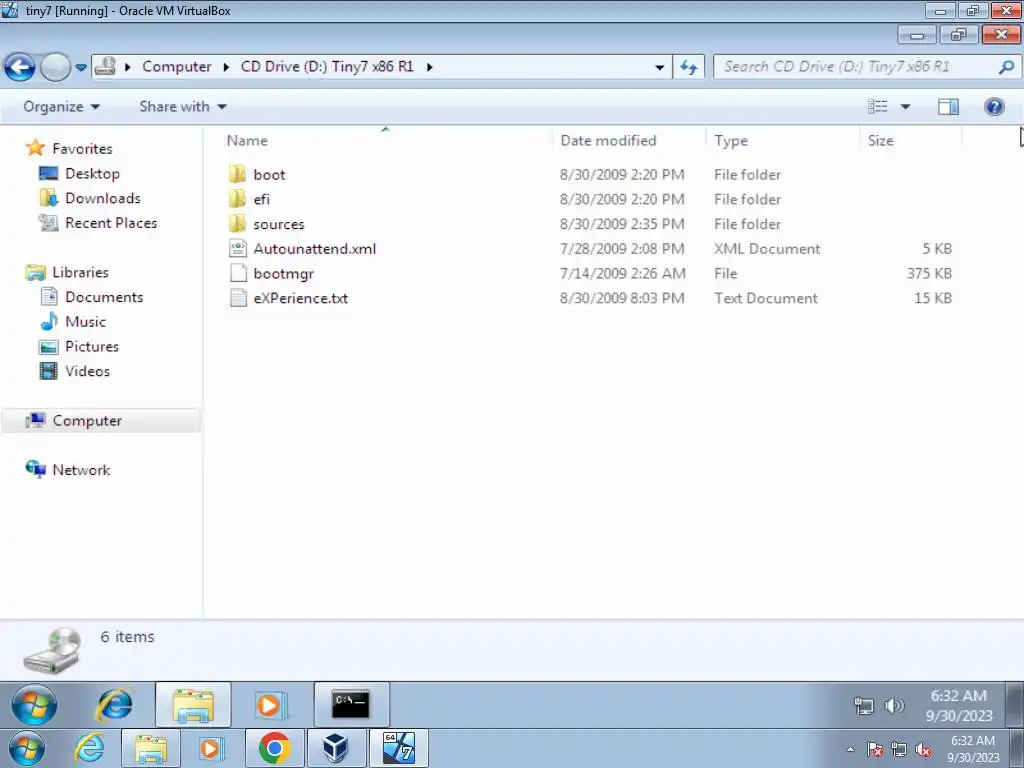The width and height of the screenshot is (1024, 768).
Task: Launch Internet Explorer on host taskbar
Action: click(89, 748)
